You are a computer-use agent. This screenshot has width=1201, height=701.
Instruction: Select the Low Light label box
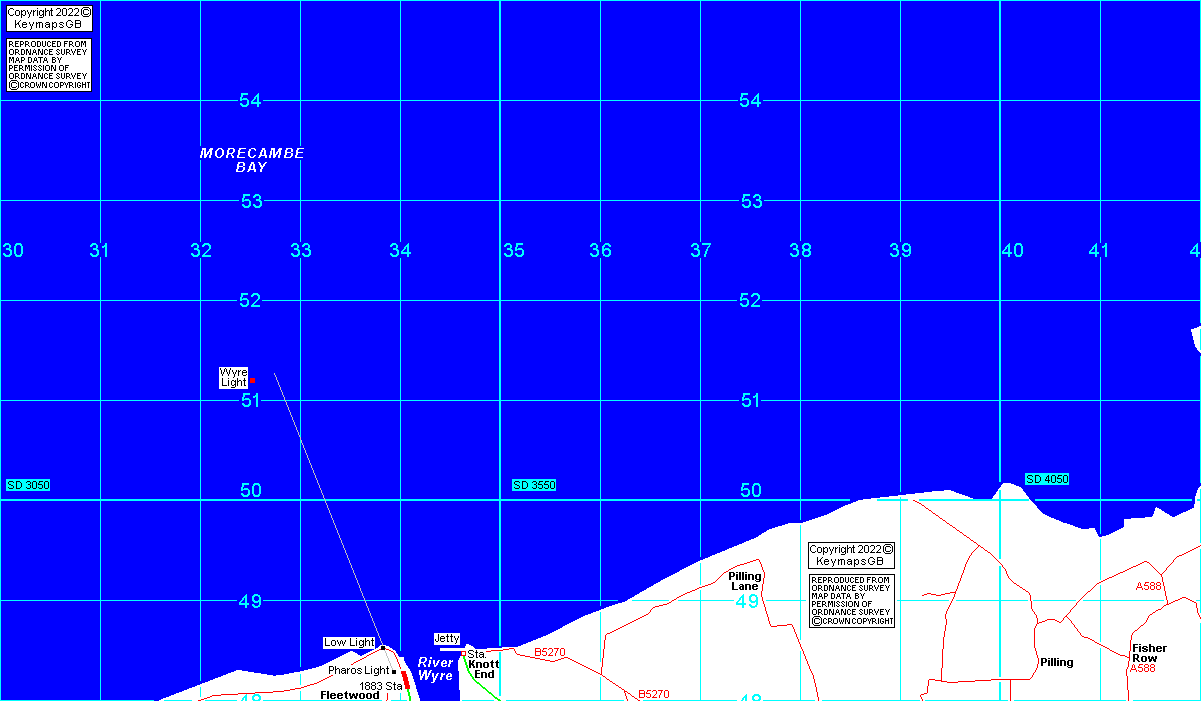tap(349, 642)
